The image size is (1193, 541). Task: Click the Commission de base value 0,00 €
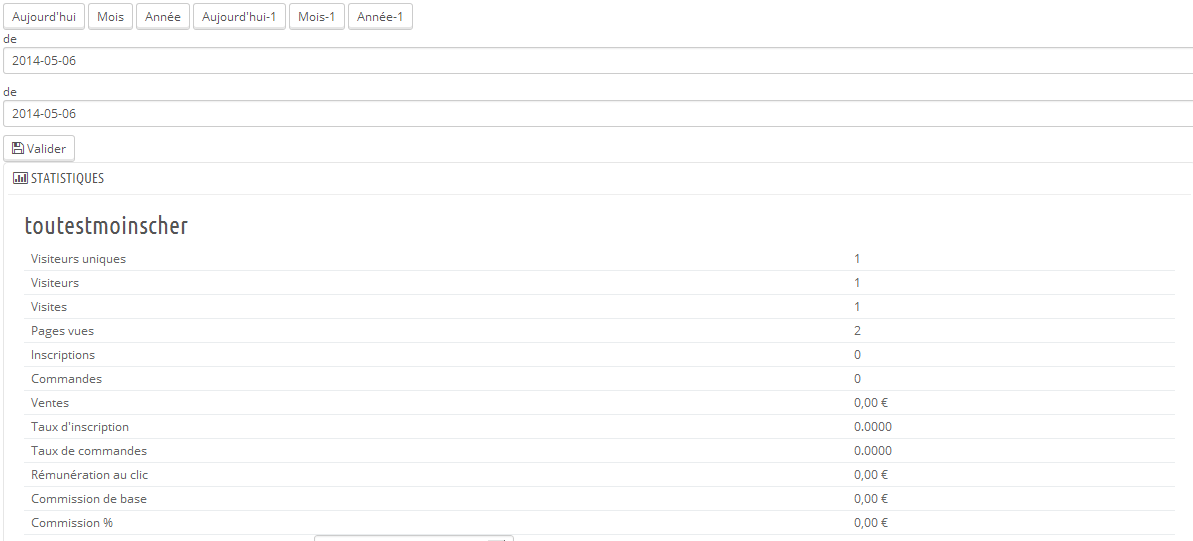click(x=871, y=499)
